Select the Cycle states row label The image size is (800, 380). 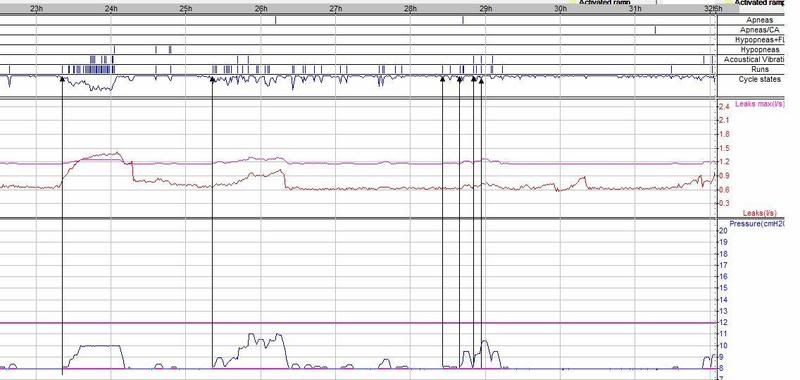[x=759, y=79]
